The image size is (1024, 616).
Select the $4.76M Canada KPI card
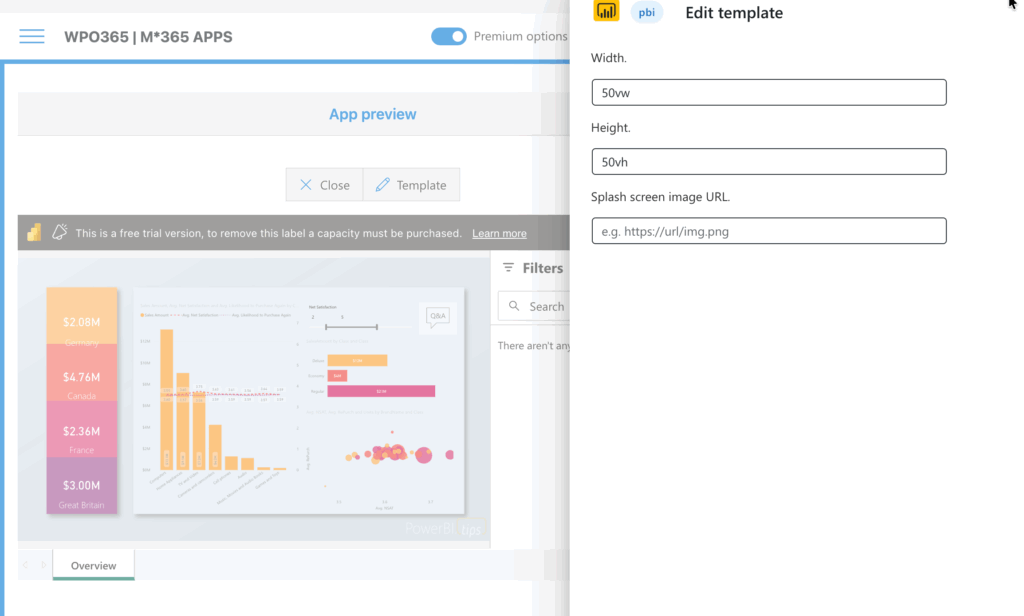(x=81, y=377)
